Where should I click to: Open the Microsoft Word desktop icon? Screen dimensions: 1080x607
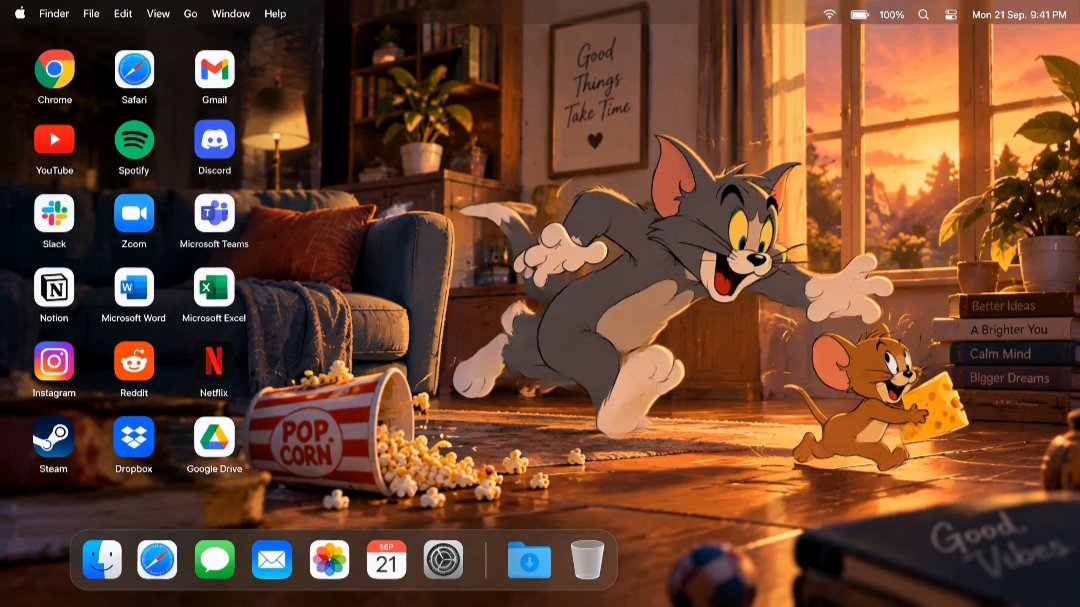(x=134, y=287)
